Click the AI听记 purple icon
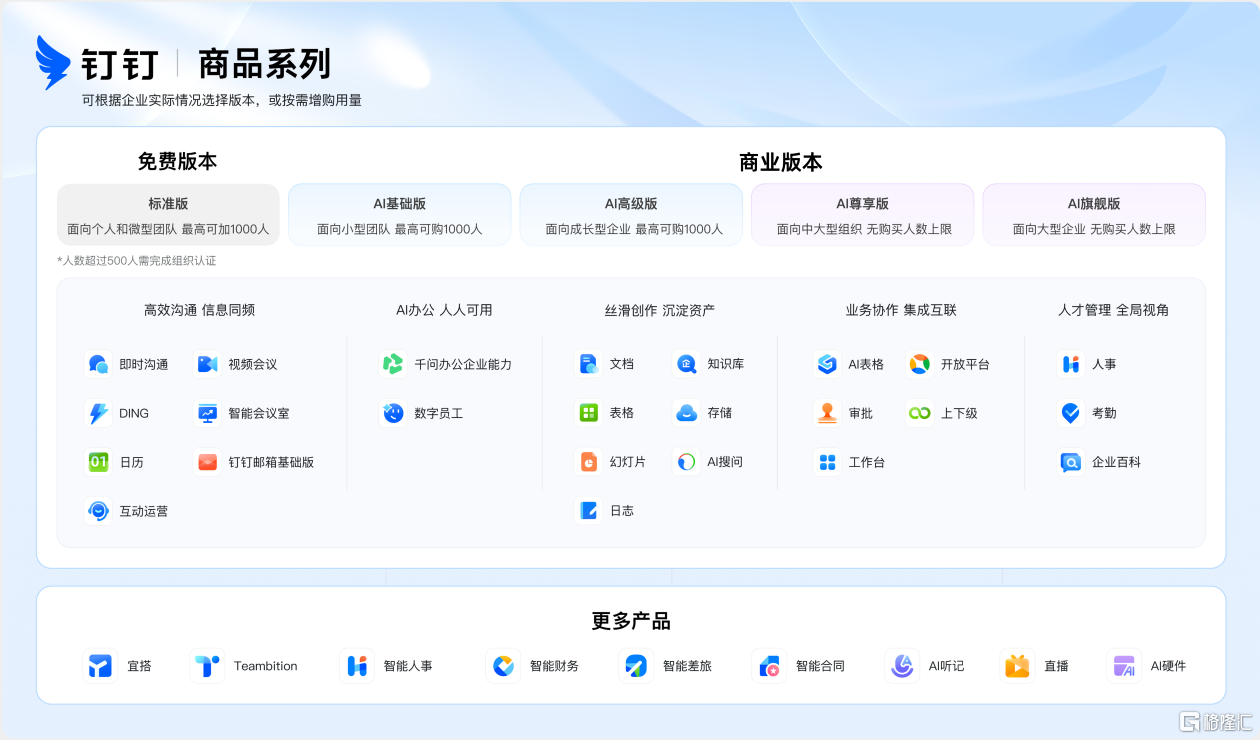This screenshot has width=1260, height=740. click(902, 666)
